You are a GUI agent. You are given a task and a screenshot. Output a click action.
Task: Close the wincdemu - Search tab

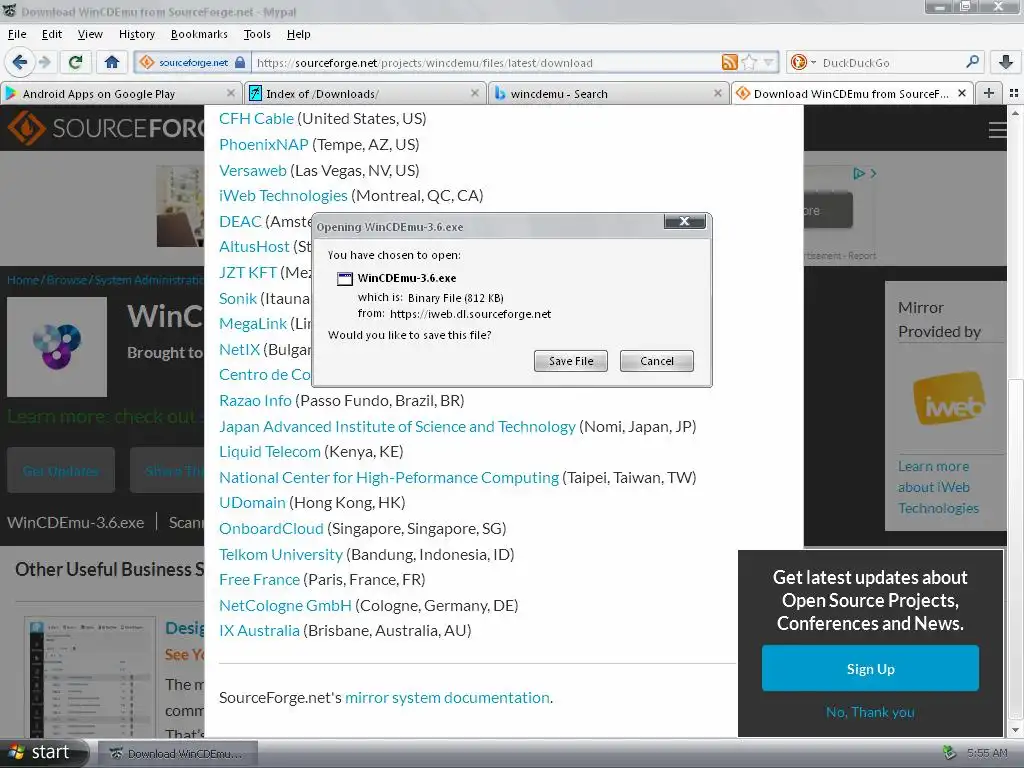718,93
